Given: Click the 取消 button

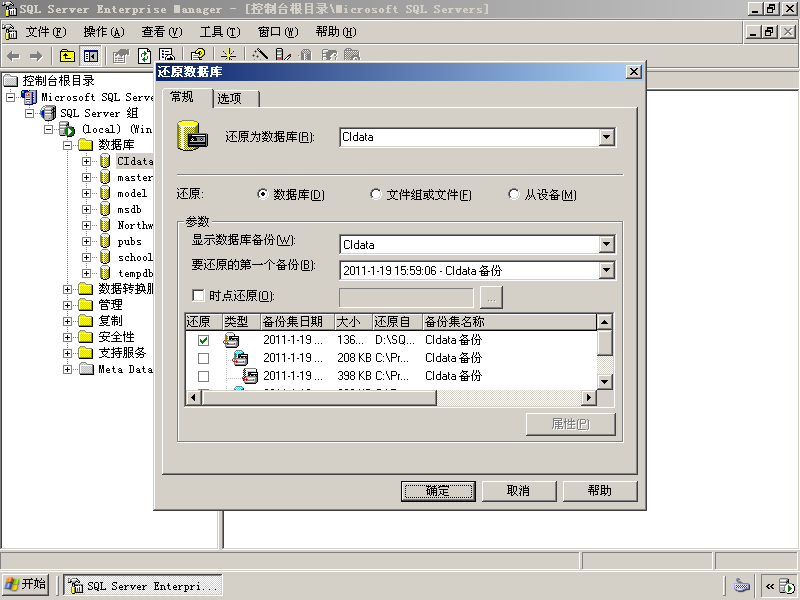Looking at the screenshot, I should (x=518, y=491).
